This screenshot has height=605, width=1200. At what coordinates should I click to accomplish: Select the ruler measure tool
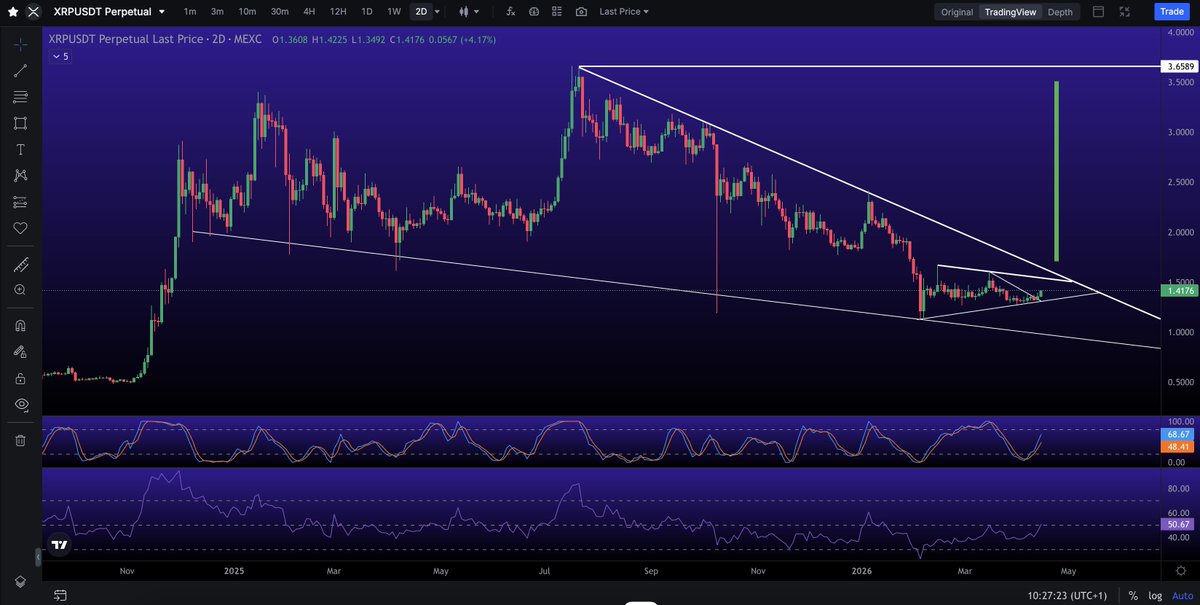(20, 265)
